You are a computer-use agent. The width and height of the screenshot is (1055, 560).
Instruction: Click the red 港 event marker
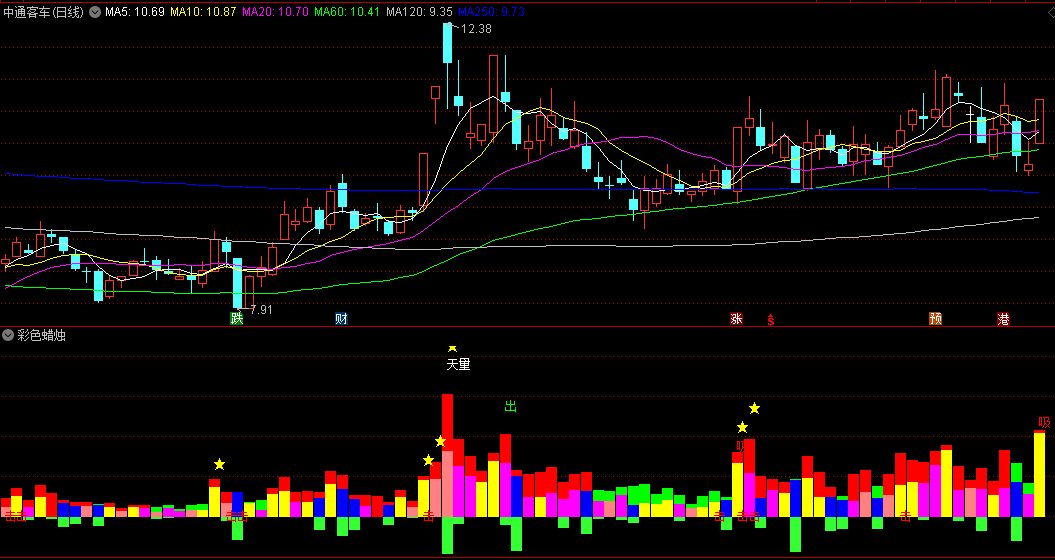(x=1003, y=319)
